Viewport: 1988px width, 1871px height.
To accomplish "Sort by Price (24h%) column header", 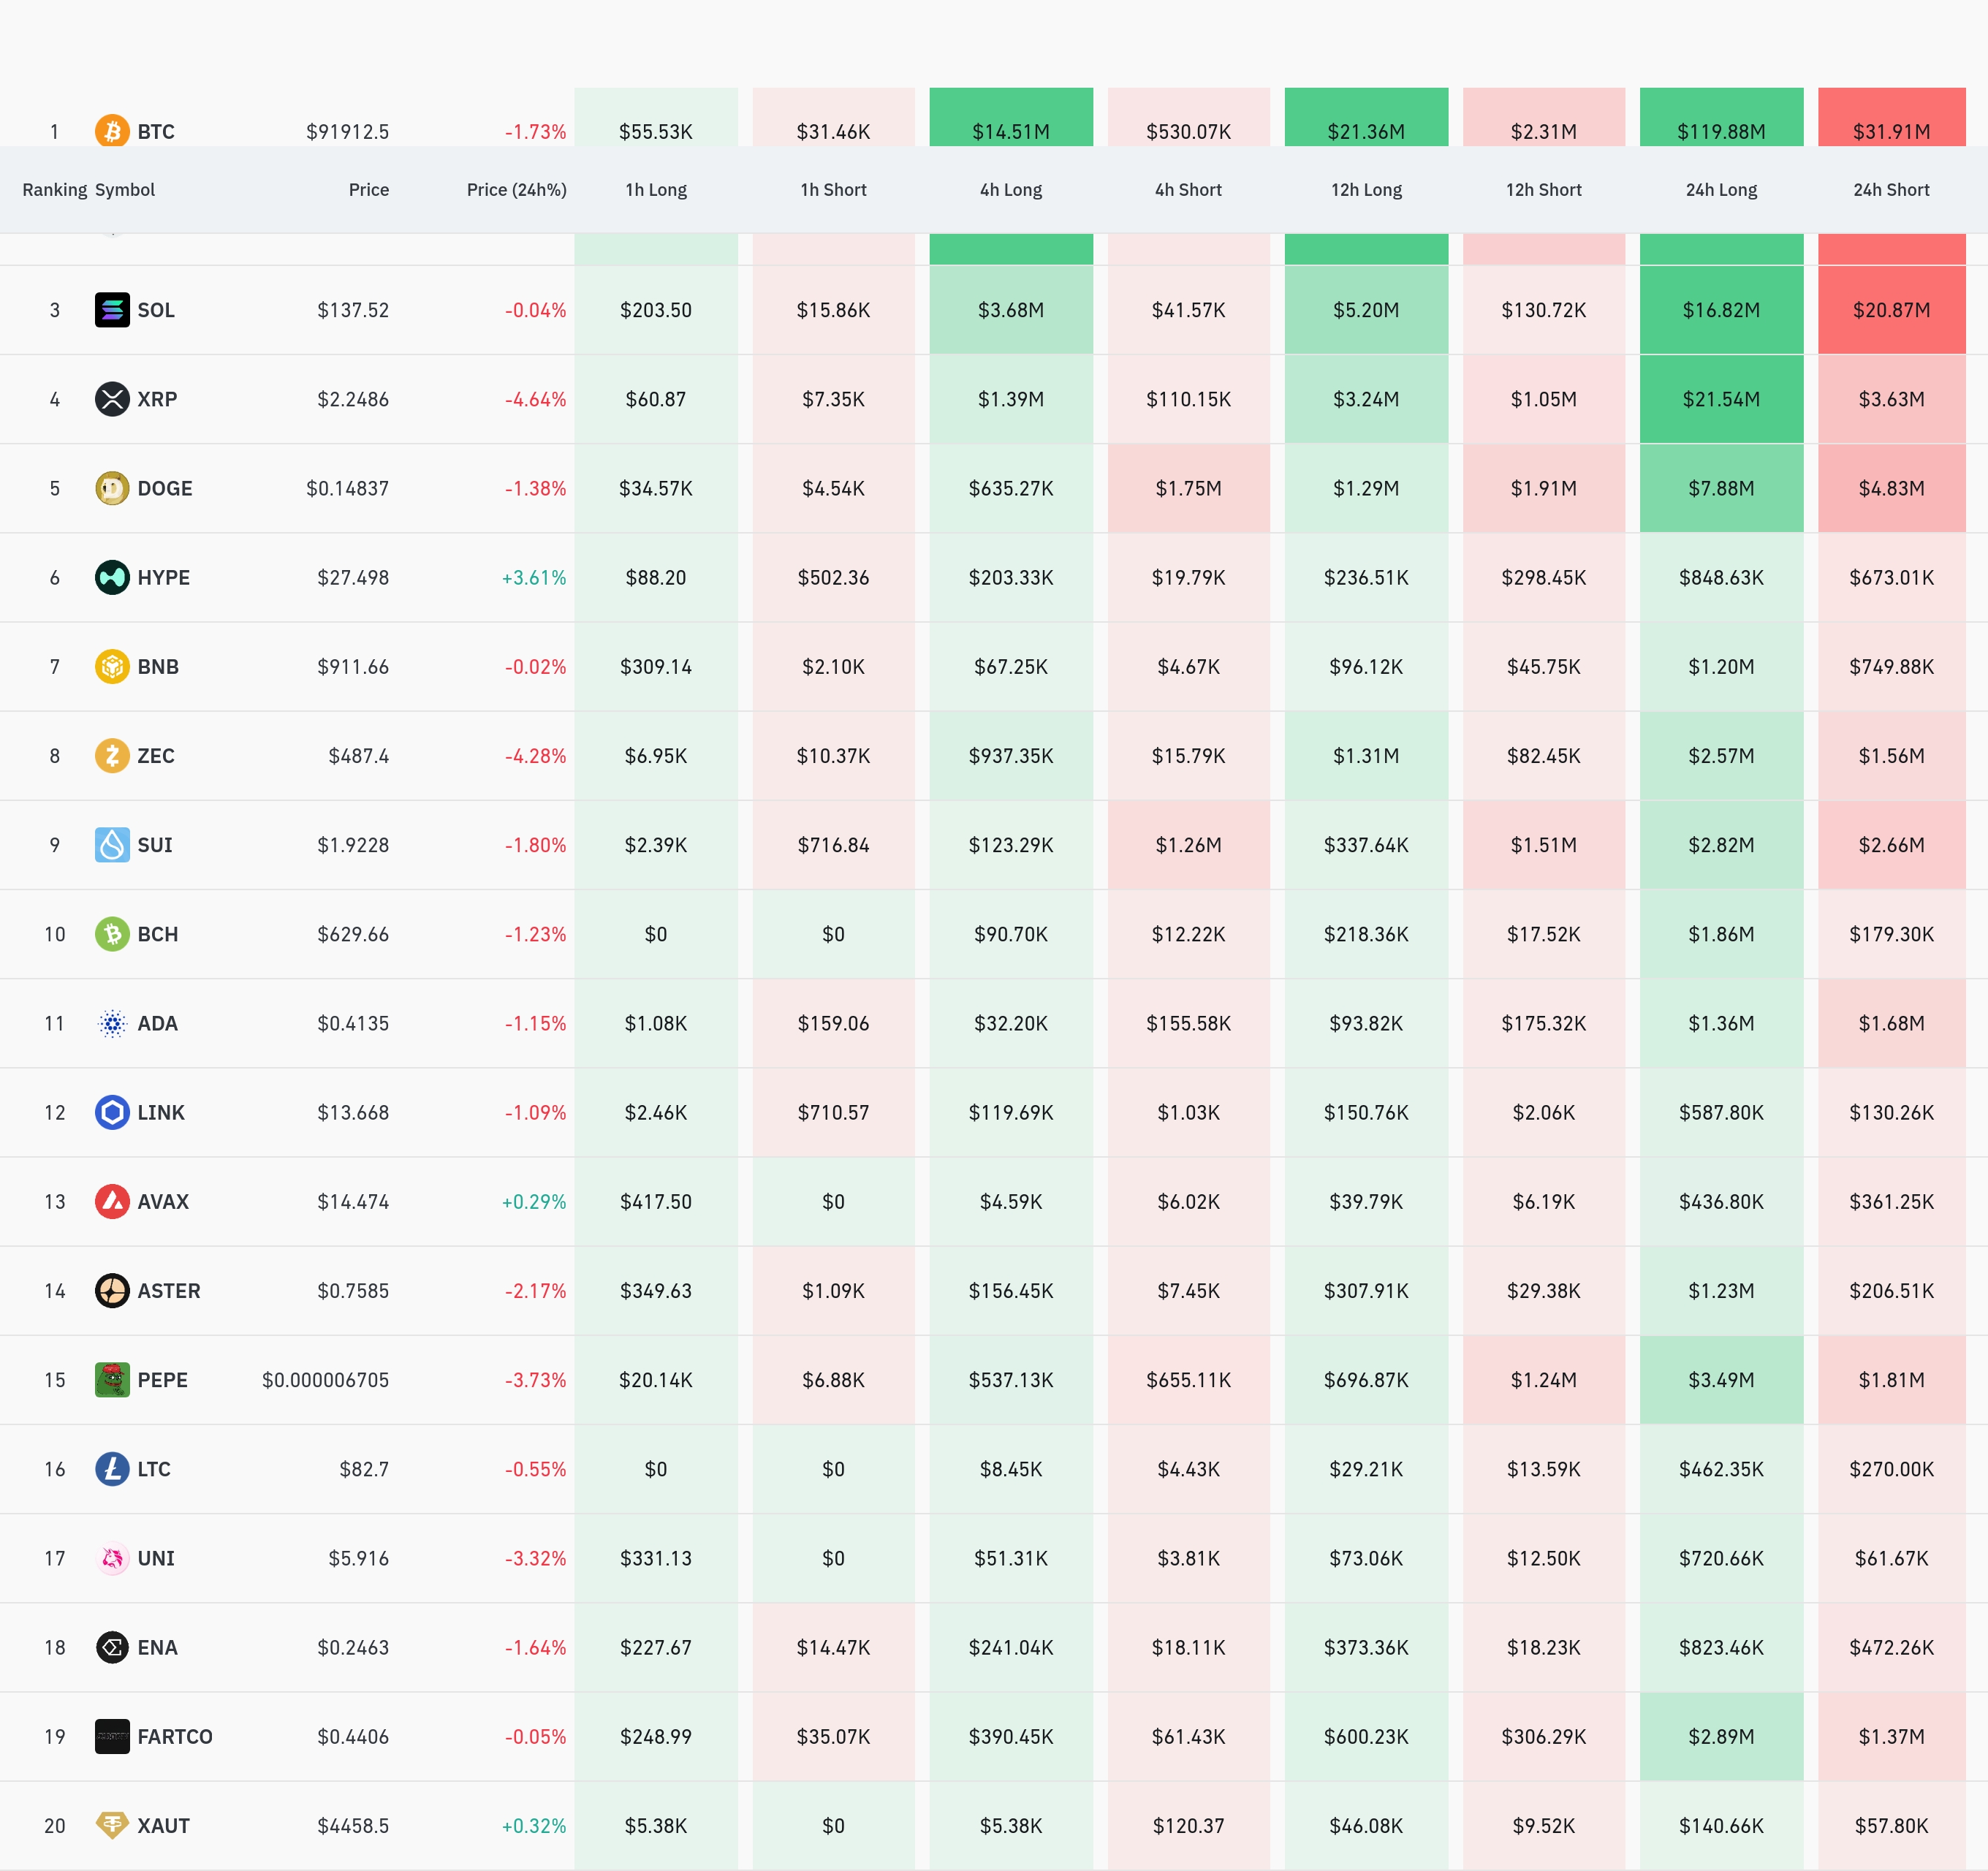I will pyautogui.click(x=516, y=190).
